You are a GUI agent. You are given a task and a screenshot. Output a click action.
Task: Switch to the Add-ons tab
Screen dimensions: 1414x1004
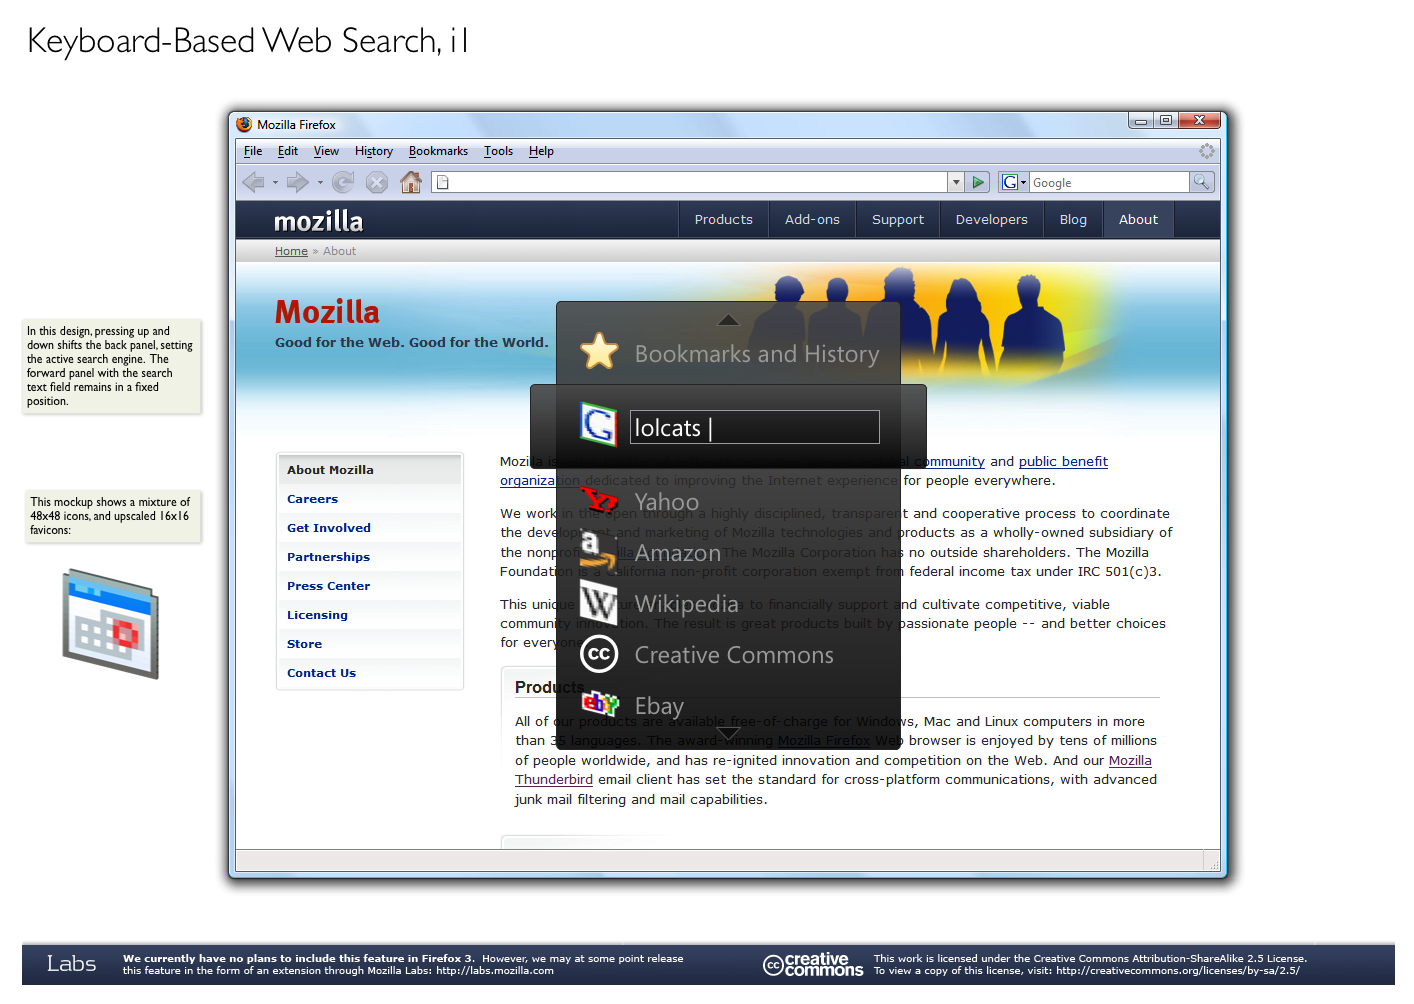pyautogui.click(x=812, y=220)
